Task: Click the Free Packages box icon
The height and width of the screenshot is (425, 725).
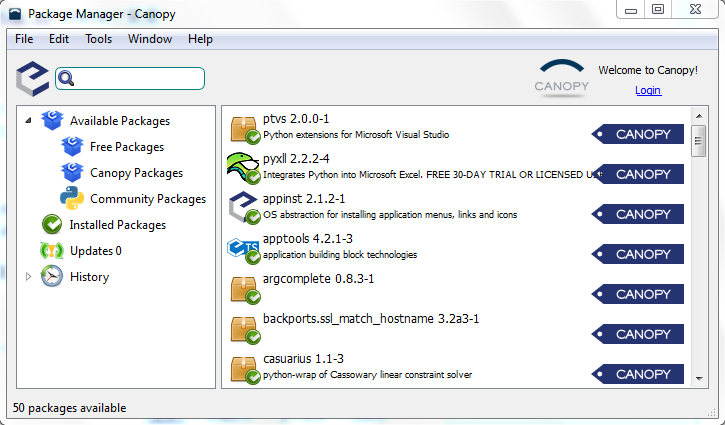Action: point(73,147)
